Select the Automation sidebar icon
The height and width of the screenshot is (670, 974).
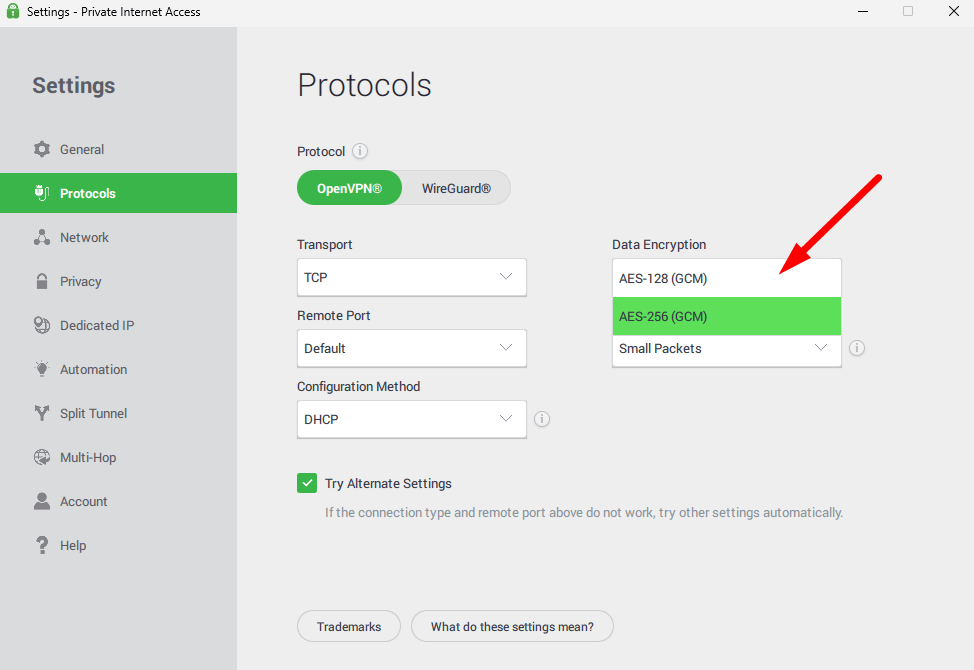[x=42, y=369]
